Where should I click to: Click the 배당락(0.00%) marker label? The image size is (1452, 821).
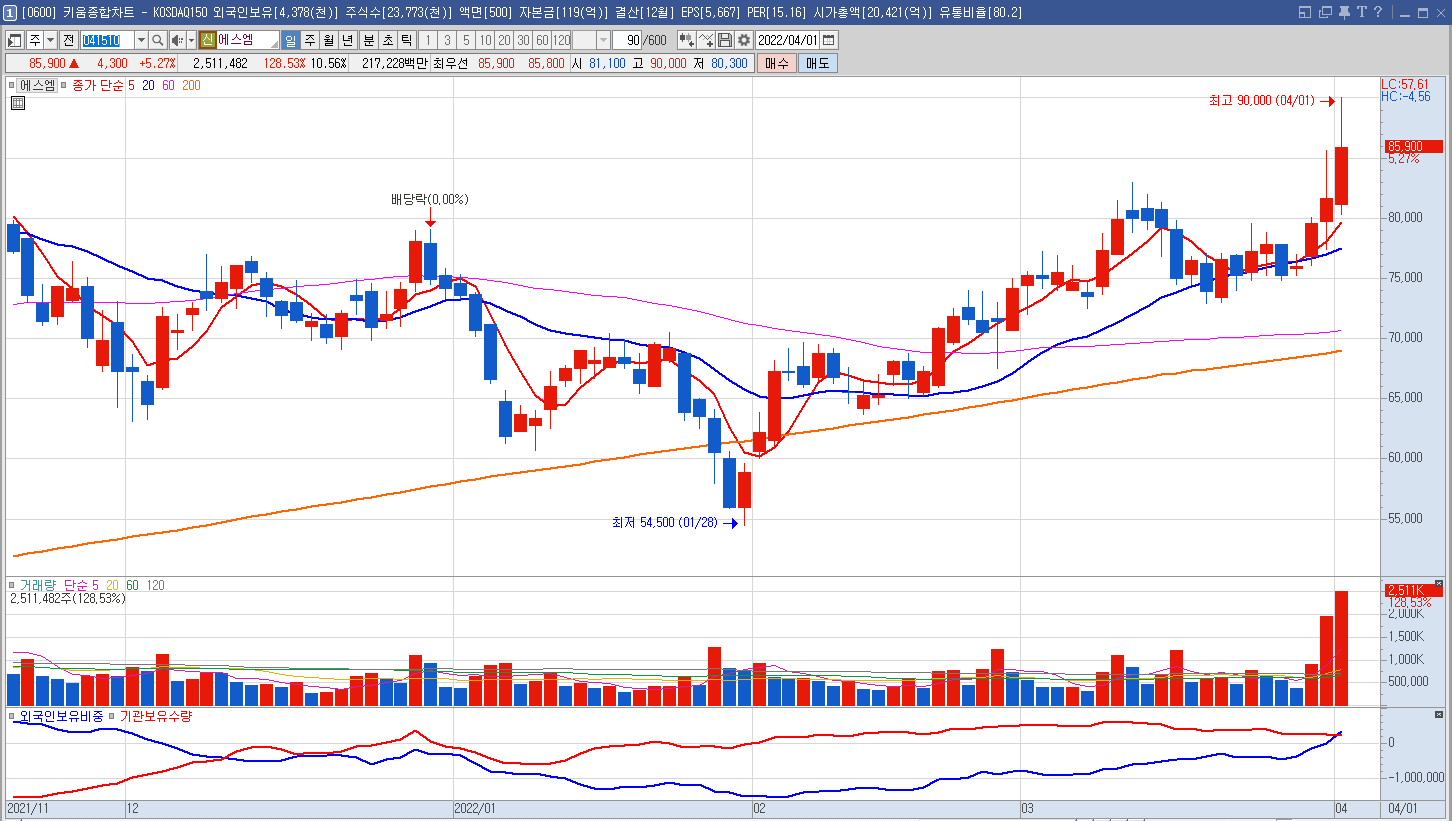point(429,199)
